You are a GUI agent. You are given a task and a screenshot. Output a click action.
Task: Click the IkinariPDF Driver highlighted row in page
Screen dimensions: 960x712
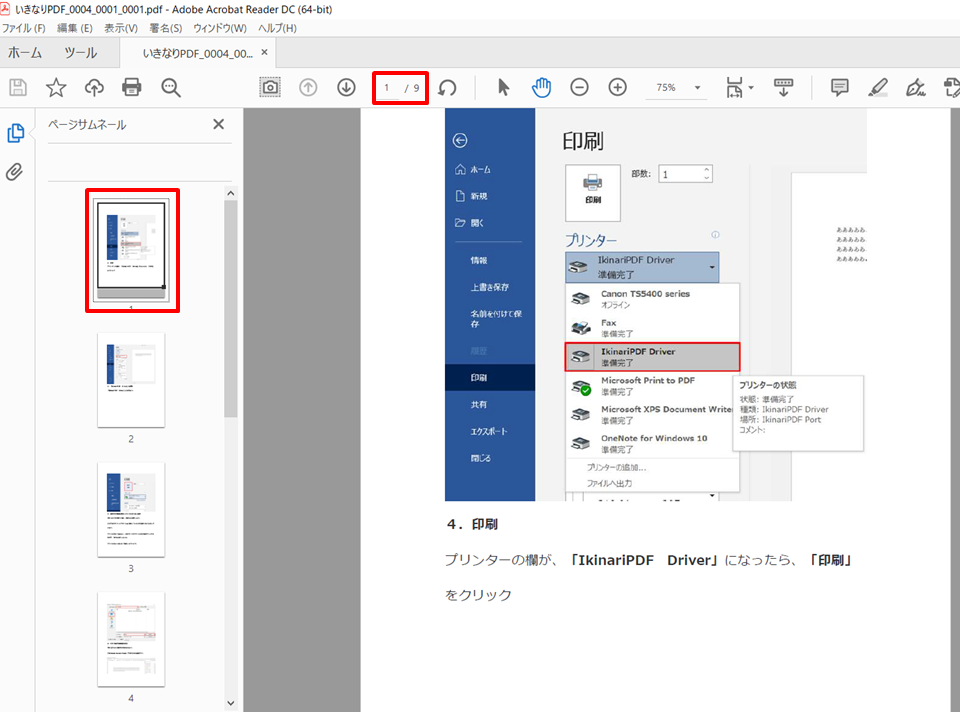click(x=653, y=357)
